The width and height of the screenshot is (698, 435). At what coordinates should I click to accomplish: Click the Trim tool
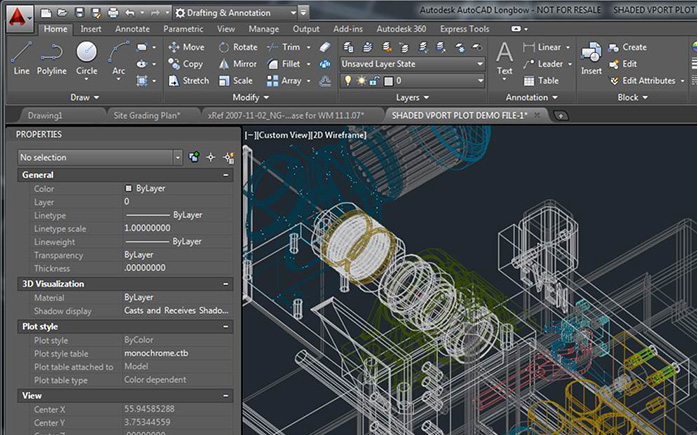tap(284, 47)
